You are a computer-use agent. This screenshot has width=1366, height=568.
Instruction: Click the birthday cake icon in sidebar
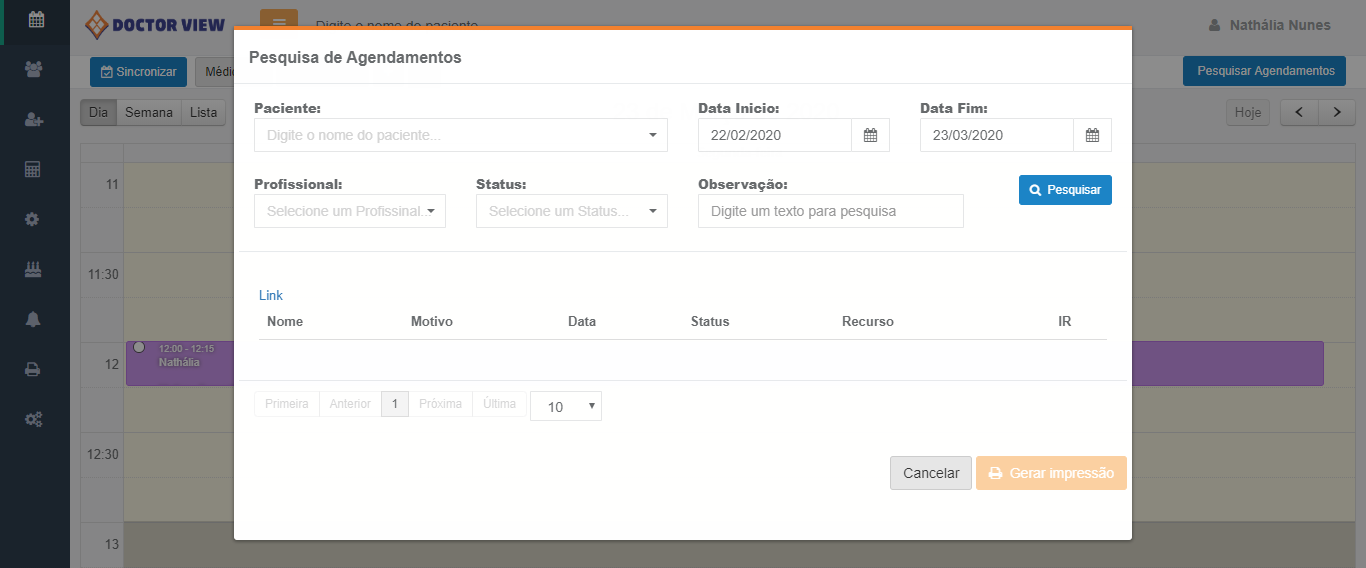[x=35, y=269]
